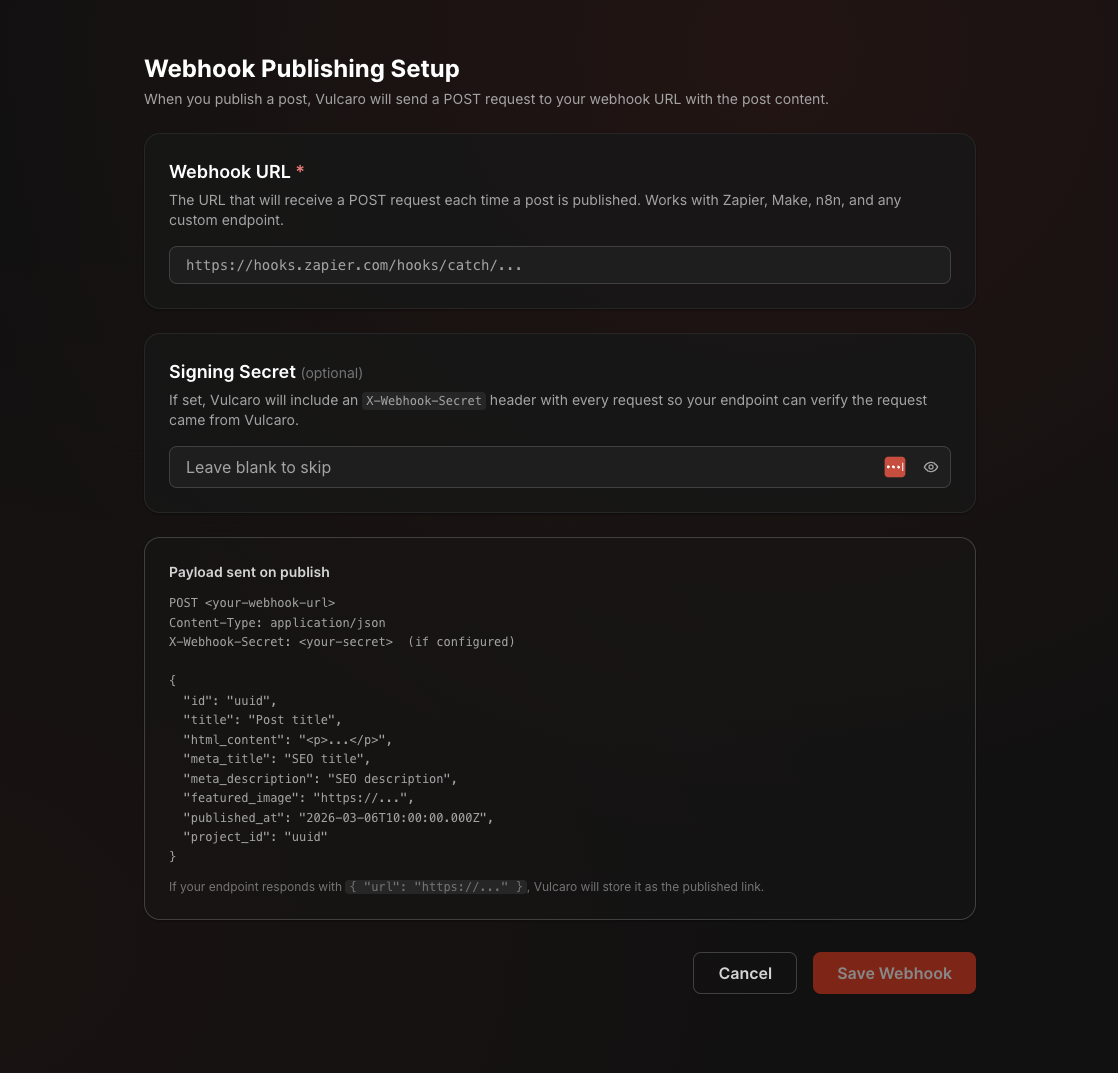Click the "meta_description" payload line
The image size is (1118, 1073).
click(x=320, y=779)
